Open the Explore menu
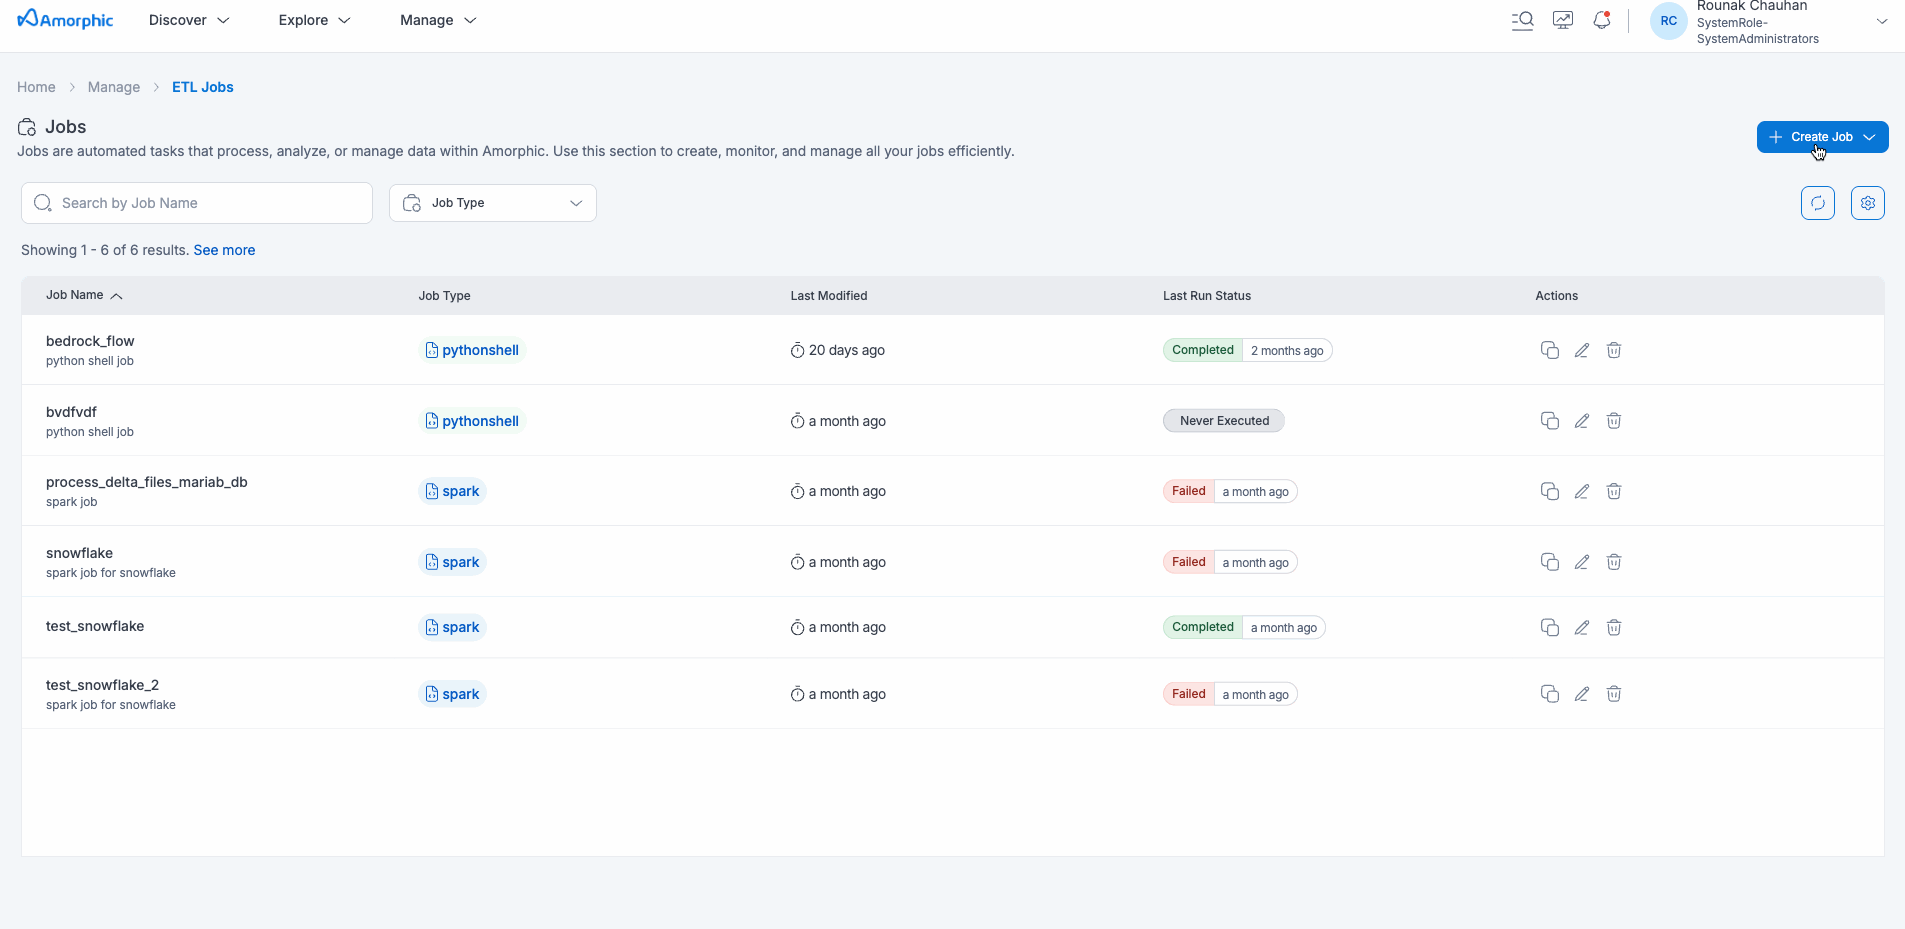This screenshot has height=929, width=1905. click(314, 20)
